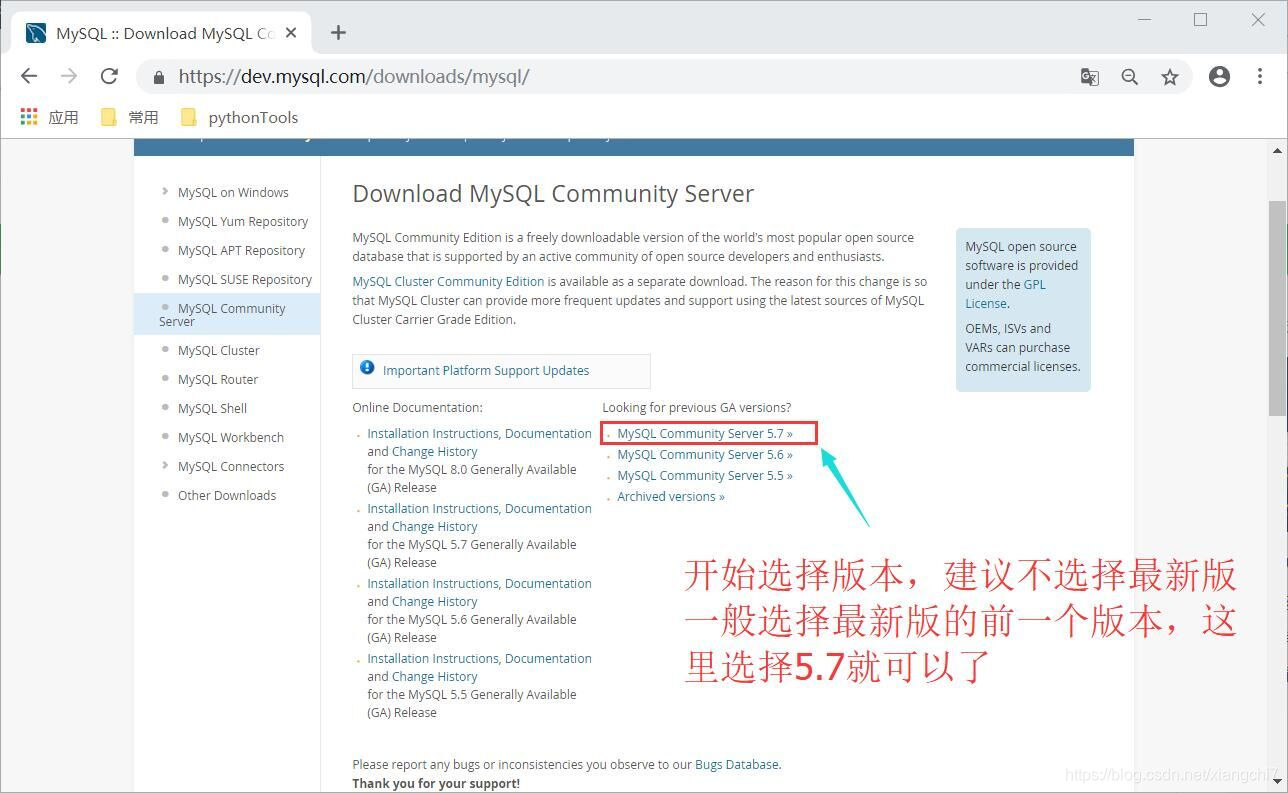This screenshot has height=793, width=1288.
Task: Click the 'Looking for previous GA versions?' text
Action: 696,407
